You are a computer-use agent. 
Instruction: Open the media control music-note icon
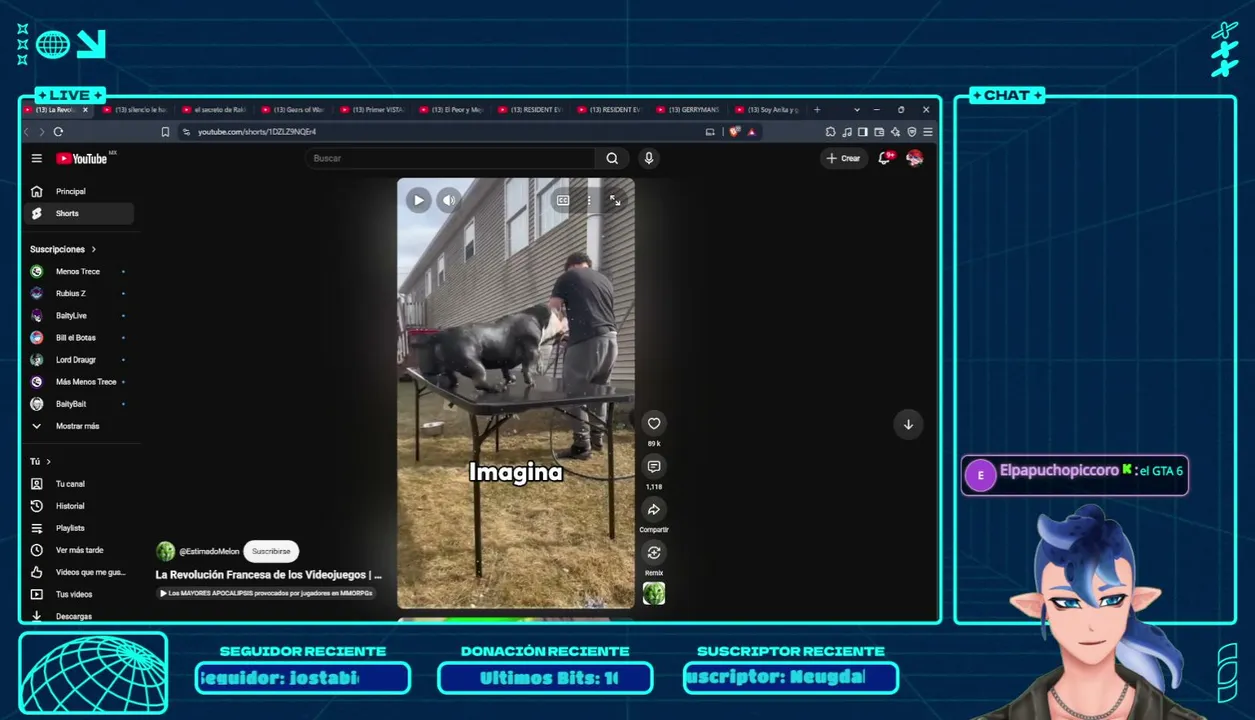(847, 132)
